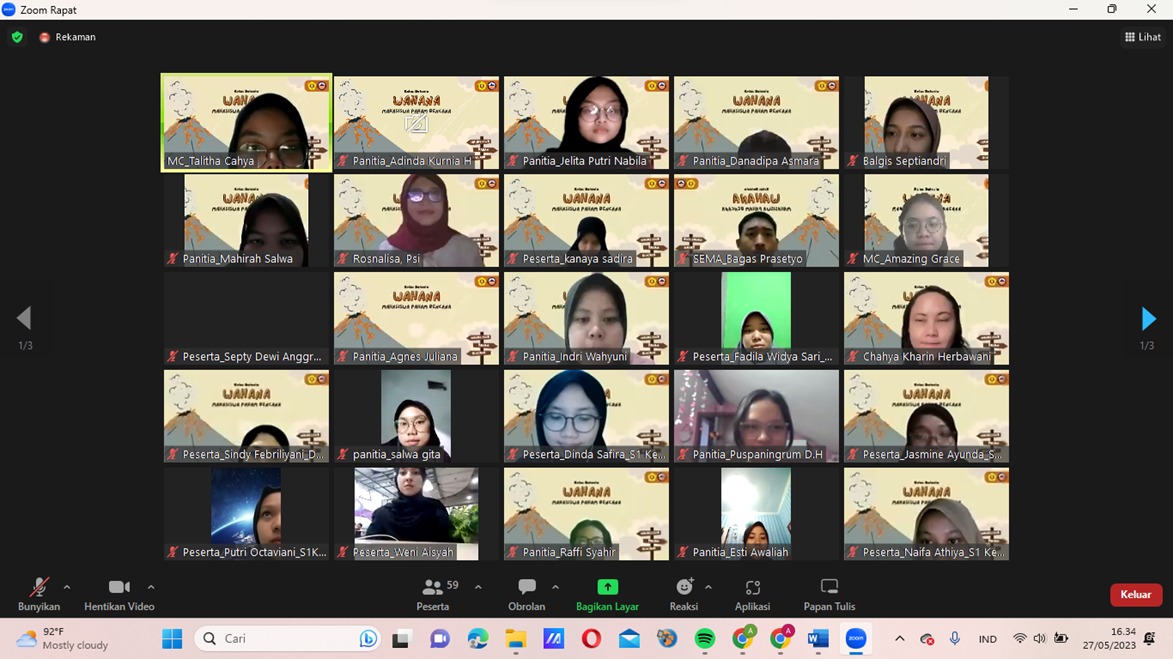The width and height of the screenshot is (1173, 659).
Task: Open Papan Tulis whiteboard
Action: [x=829, y=593]
